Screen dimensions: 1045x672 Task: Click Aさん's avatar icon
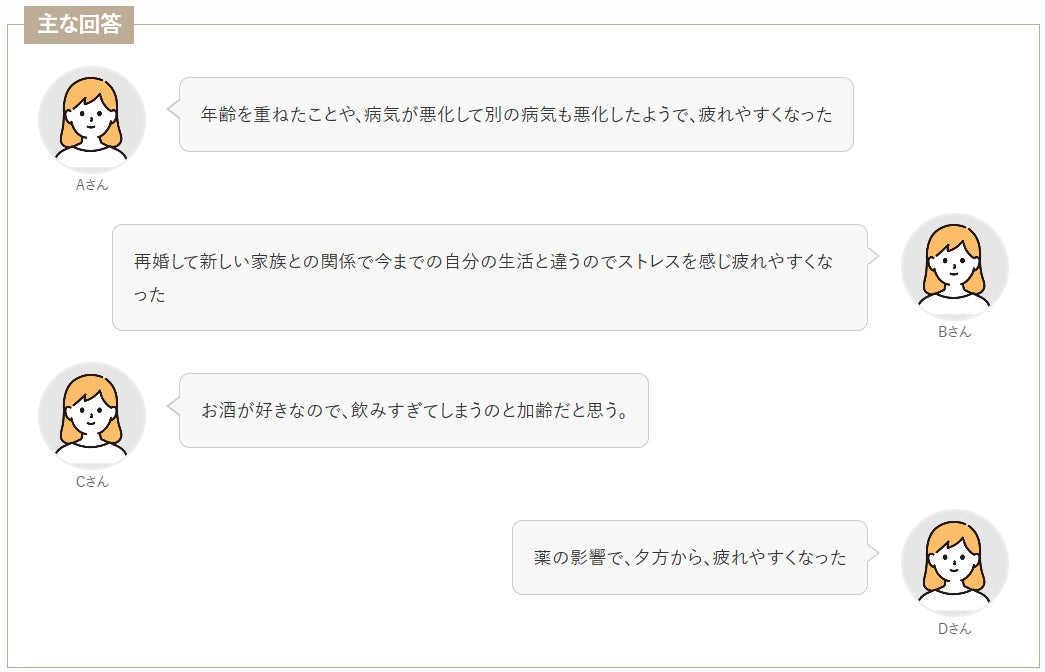[92, 119]
